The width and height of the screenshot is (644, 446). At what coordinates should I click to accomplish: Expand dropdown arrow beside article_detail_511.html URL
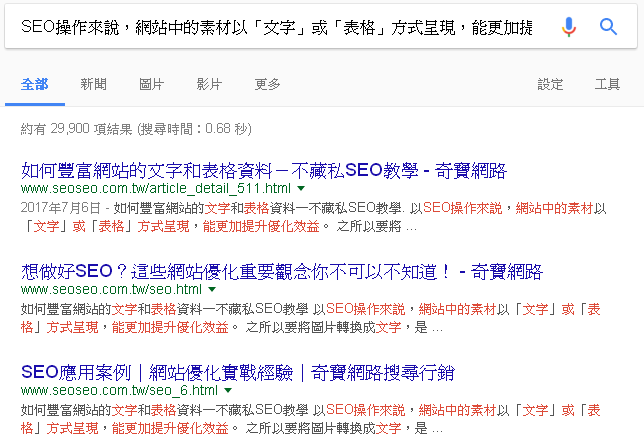[301, 189]
